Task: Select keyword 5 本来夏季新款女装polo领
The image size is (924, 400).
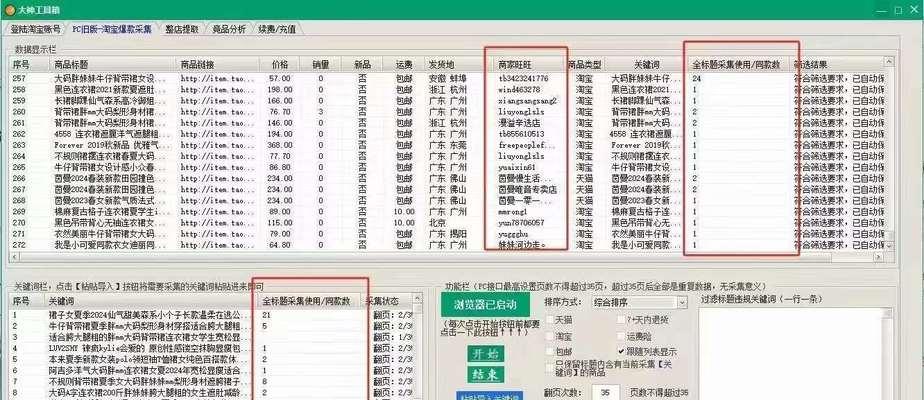Action: pyautogui.click(x=212, y=359)
